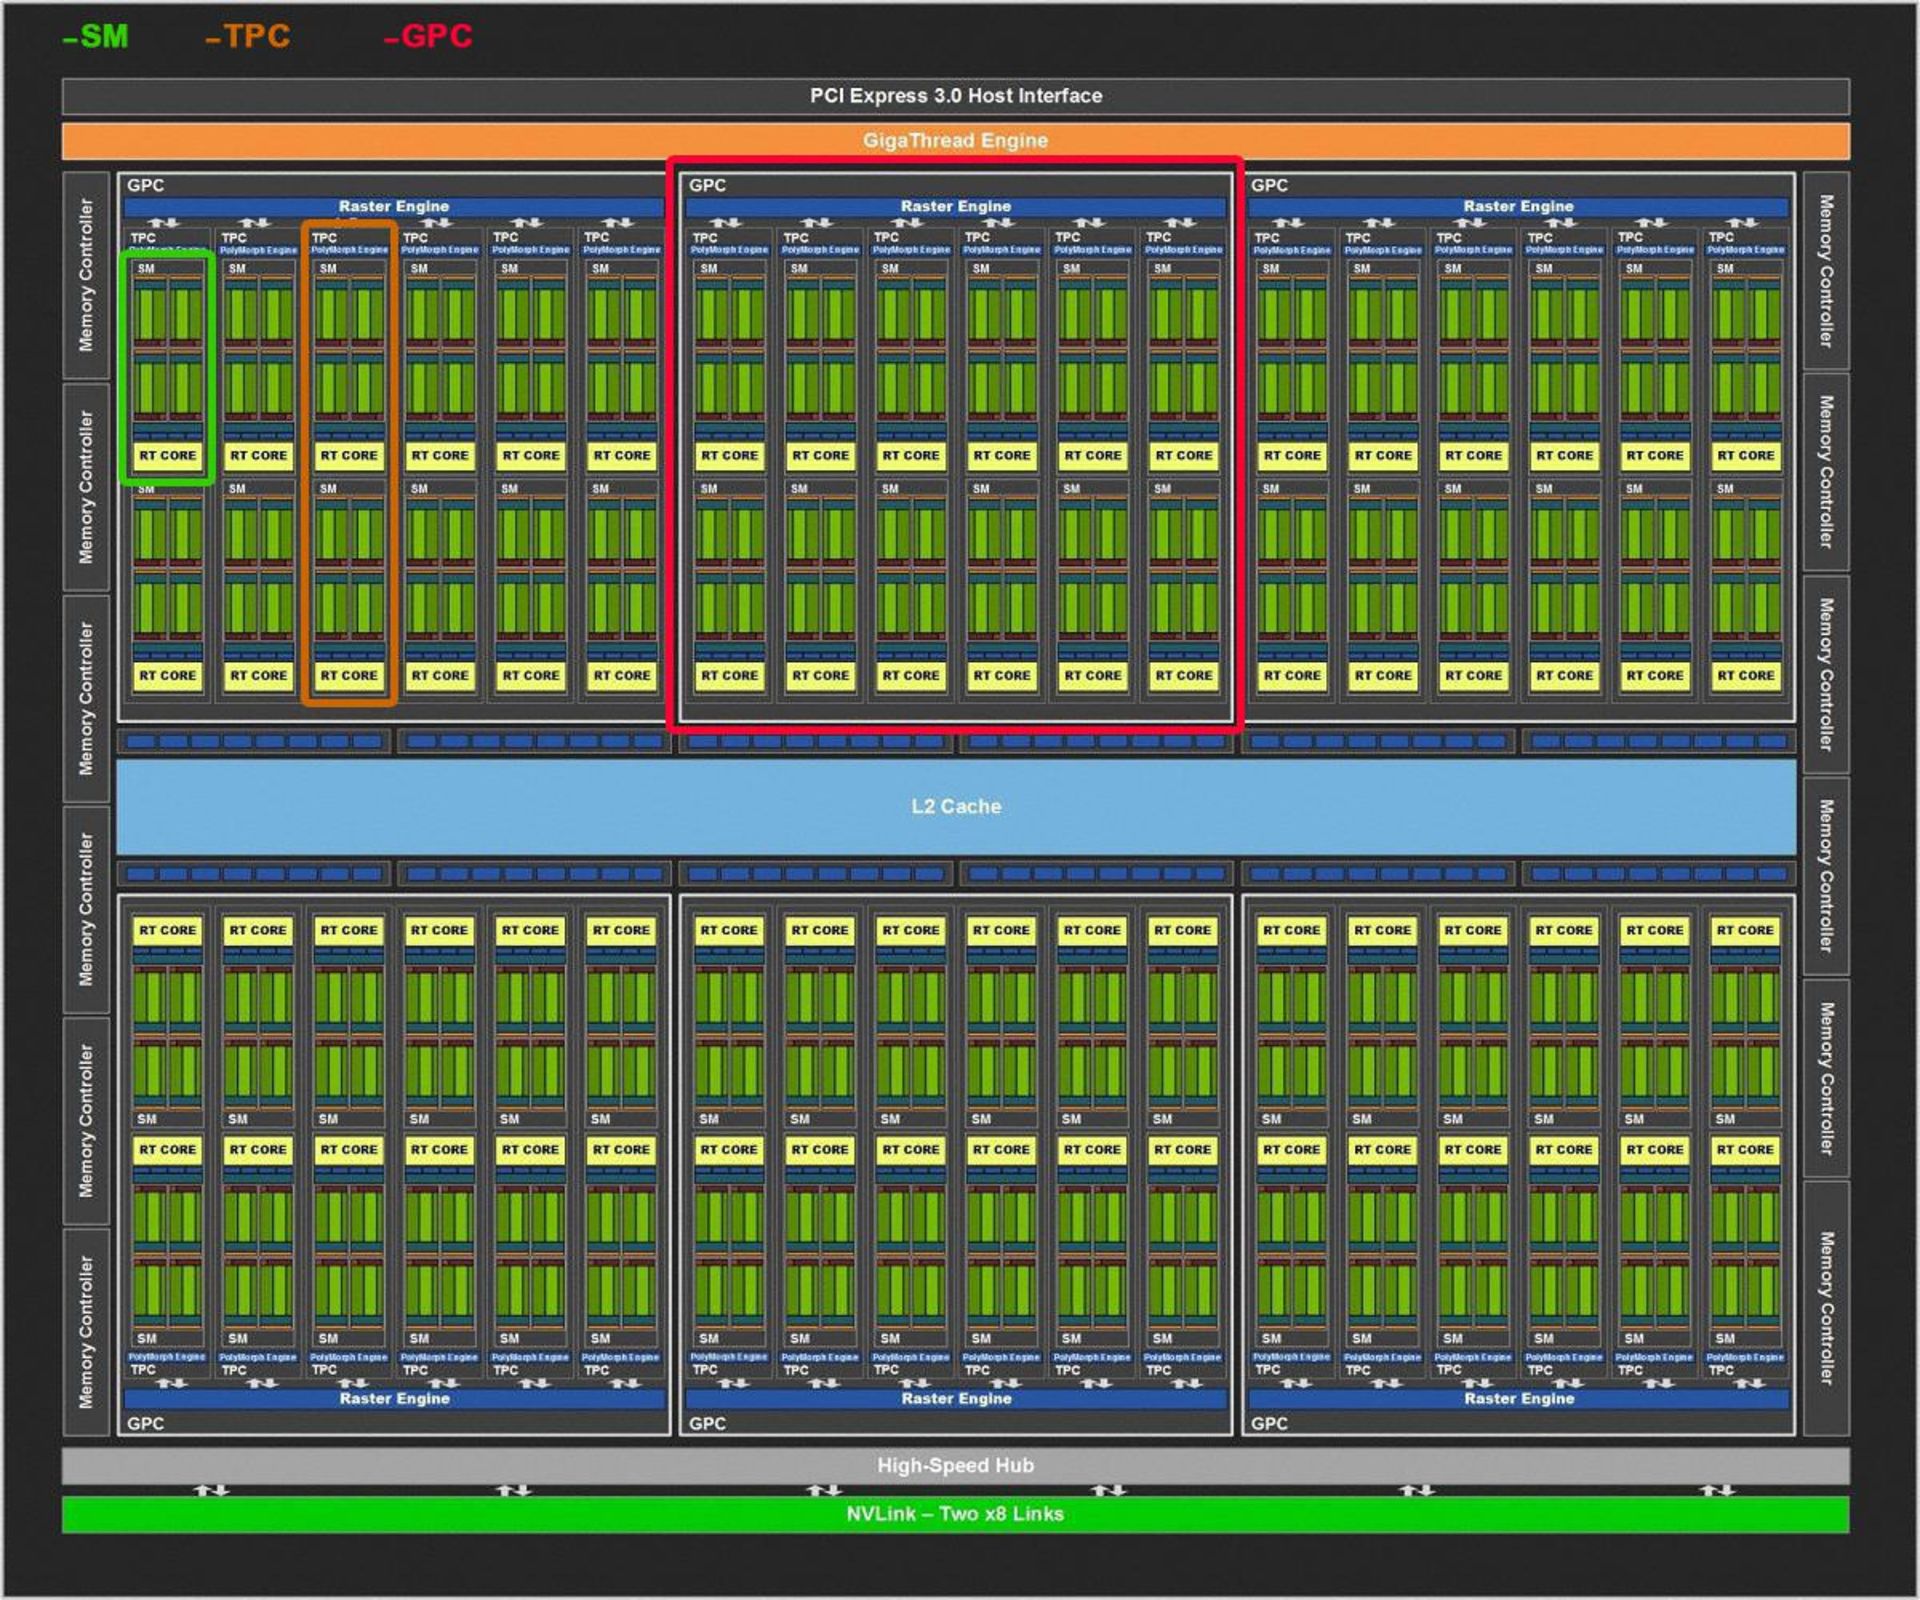This screenshot has height=1600, width=1920.
Task: Click the L2 Cache block
Action: [956, 806]
